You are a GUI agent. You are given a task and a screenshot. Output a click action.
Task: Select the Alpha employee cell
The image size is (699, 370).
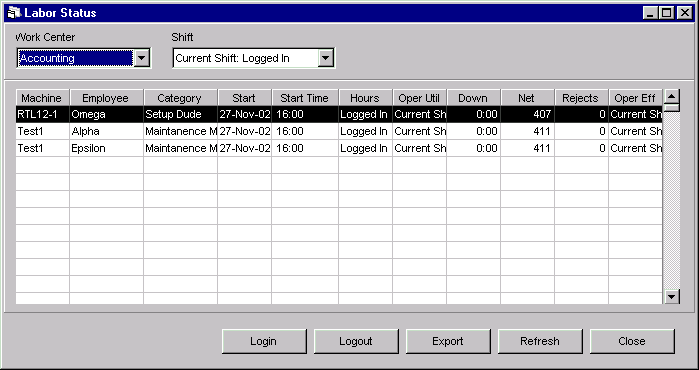[x=106, y=132]
